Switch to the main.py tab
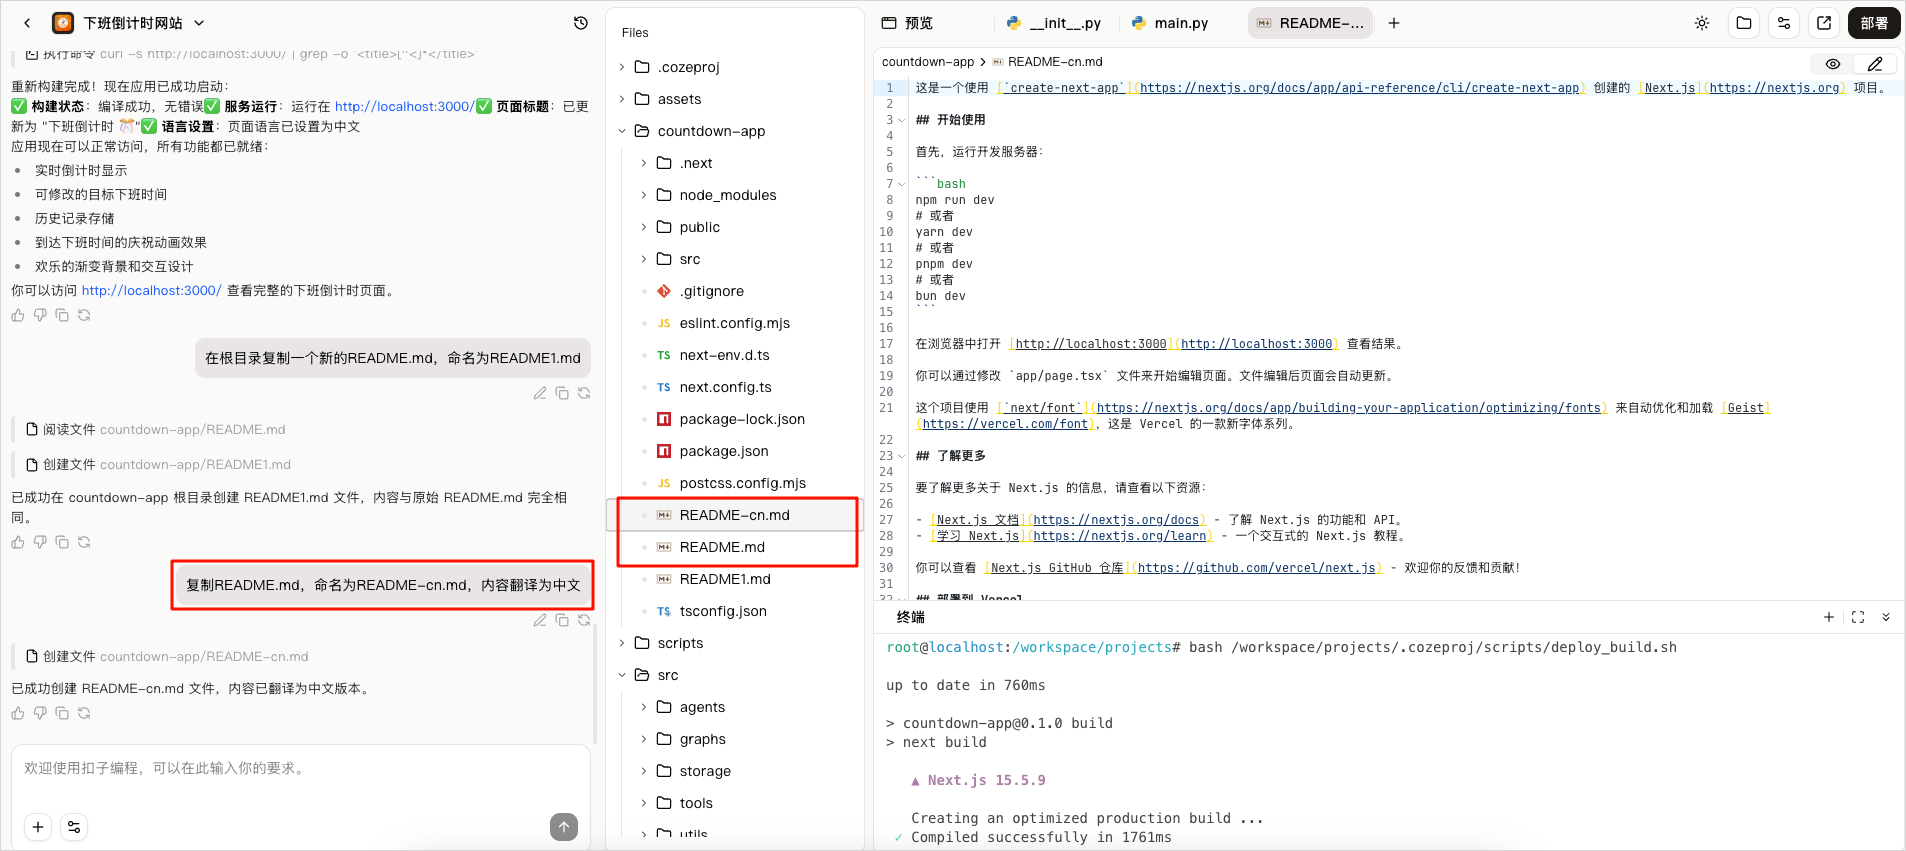 1171,23
